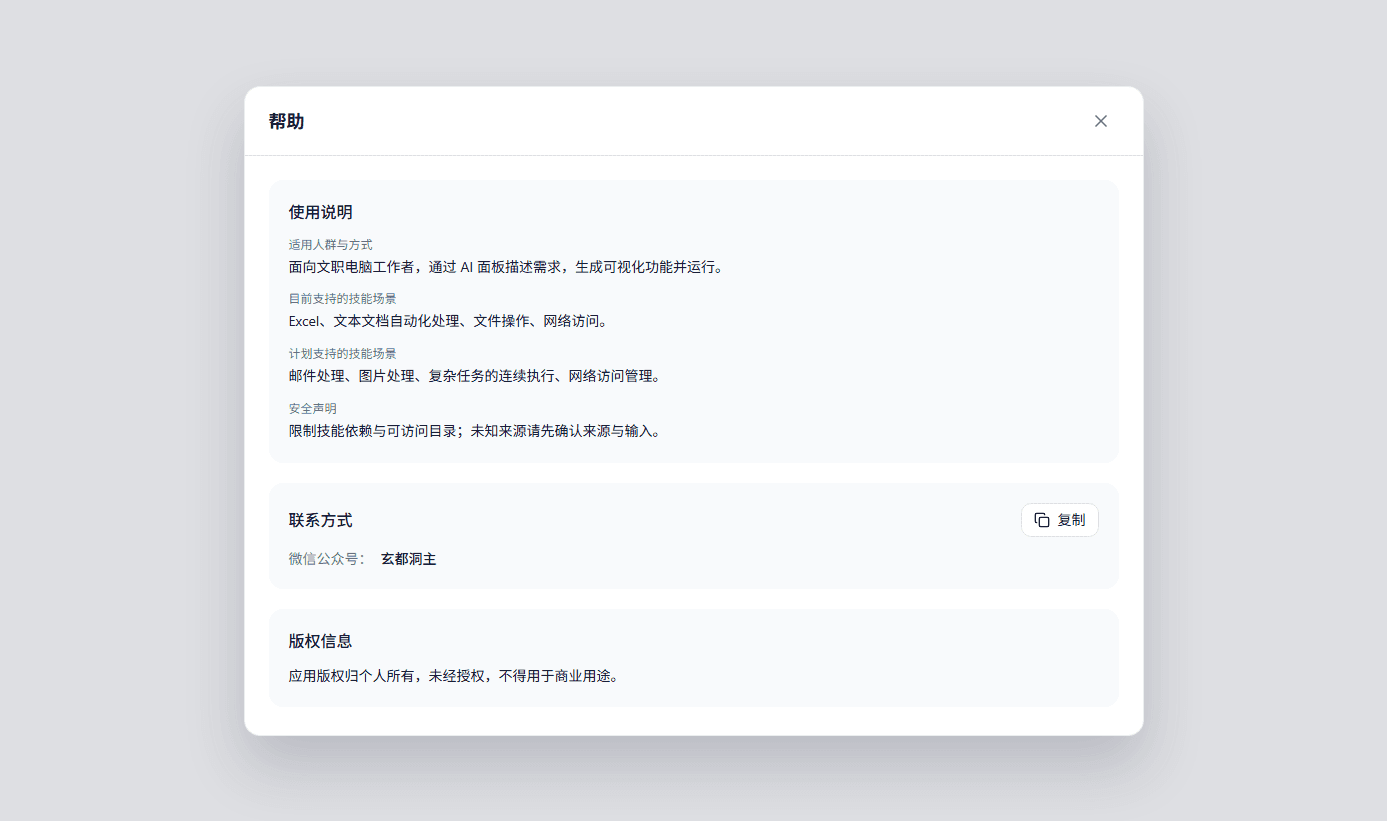Click the 适用人群与方式 subheading

click(x=329, y=244)
